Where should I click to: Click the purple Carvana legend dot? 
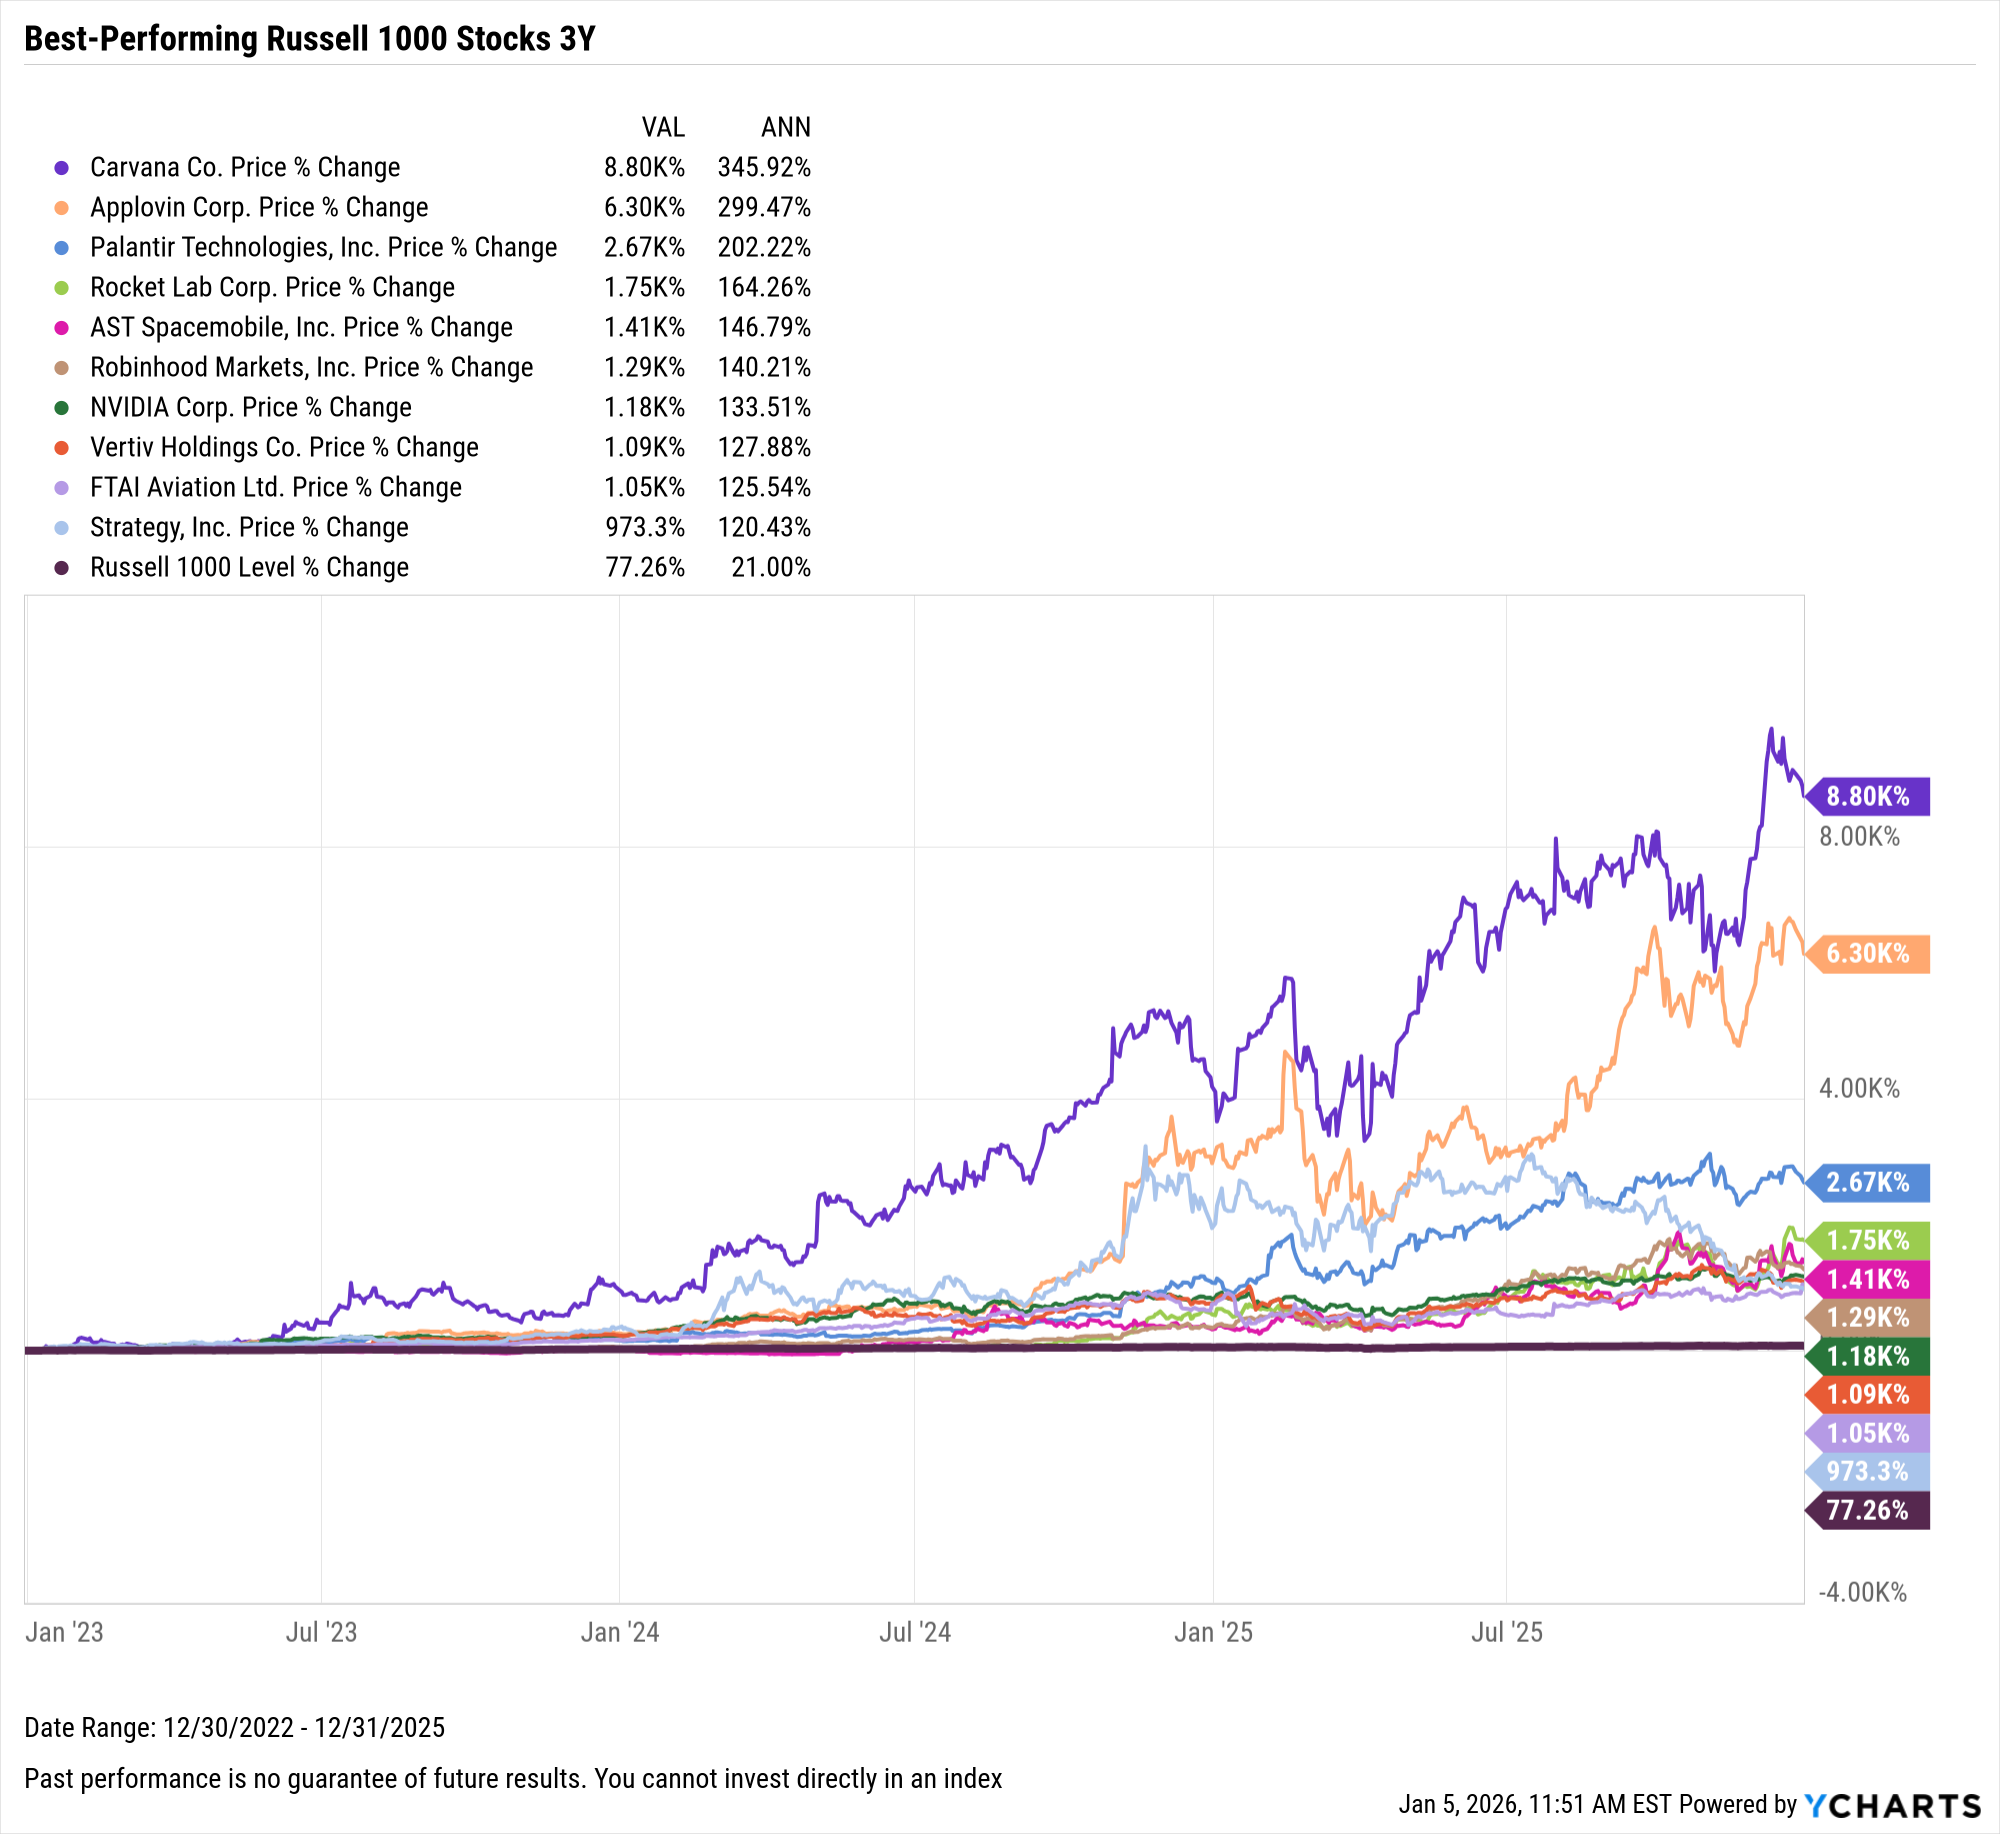pyautogui.click(x=62, y=168)
